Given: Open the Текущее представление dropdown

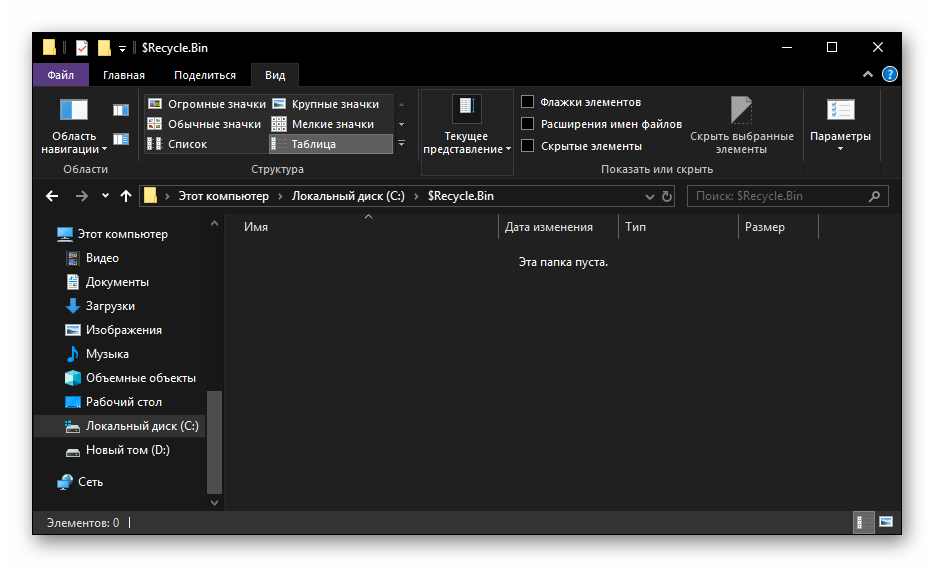Looking at the screenshot, I should click(467, 125).
